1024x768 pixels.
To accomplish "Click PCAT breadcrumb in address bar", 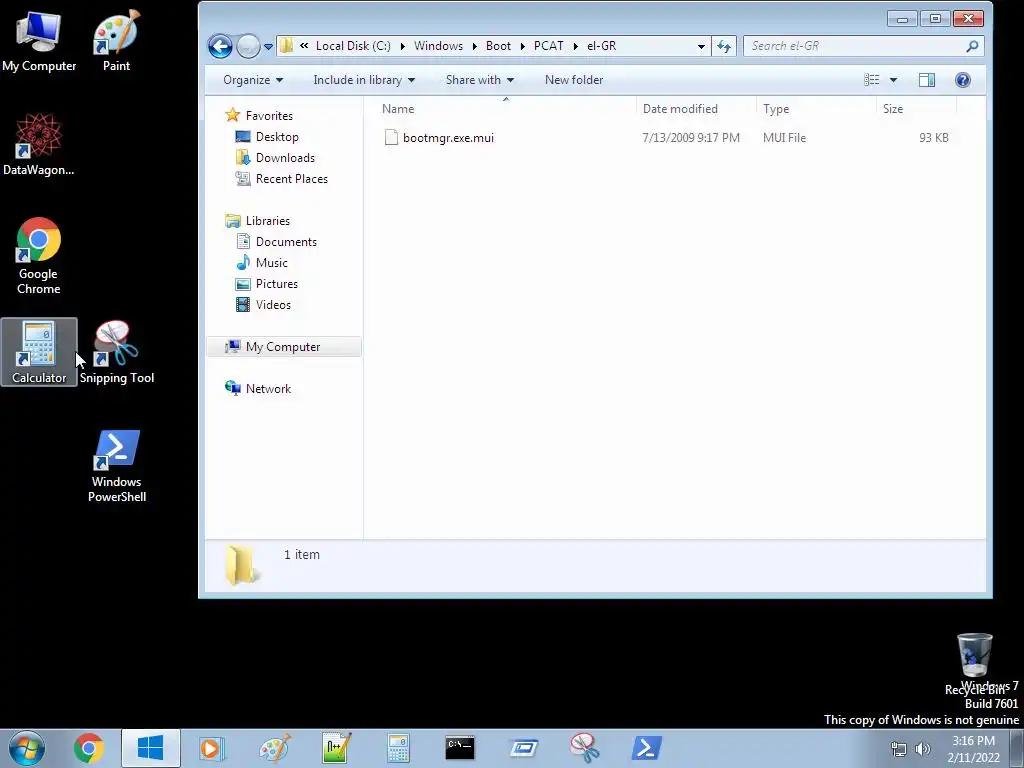I will (549, 46).
